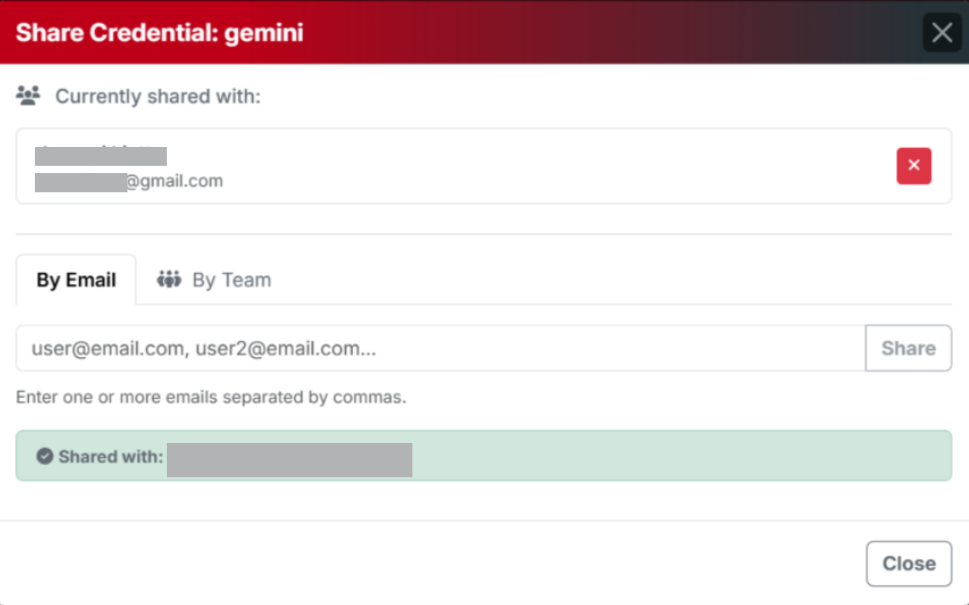Click the Share Credential: gemini title
The width and height of the screenshot is (969, 605).
[x=160, y=33]
